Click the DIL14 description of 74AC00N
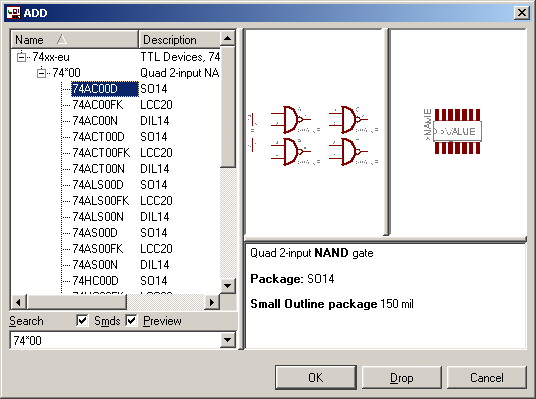This screenshot has height=399, width=536. [x=155, y=121]
